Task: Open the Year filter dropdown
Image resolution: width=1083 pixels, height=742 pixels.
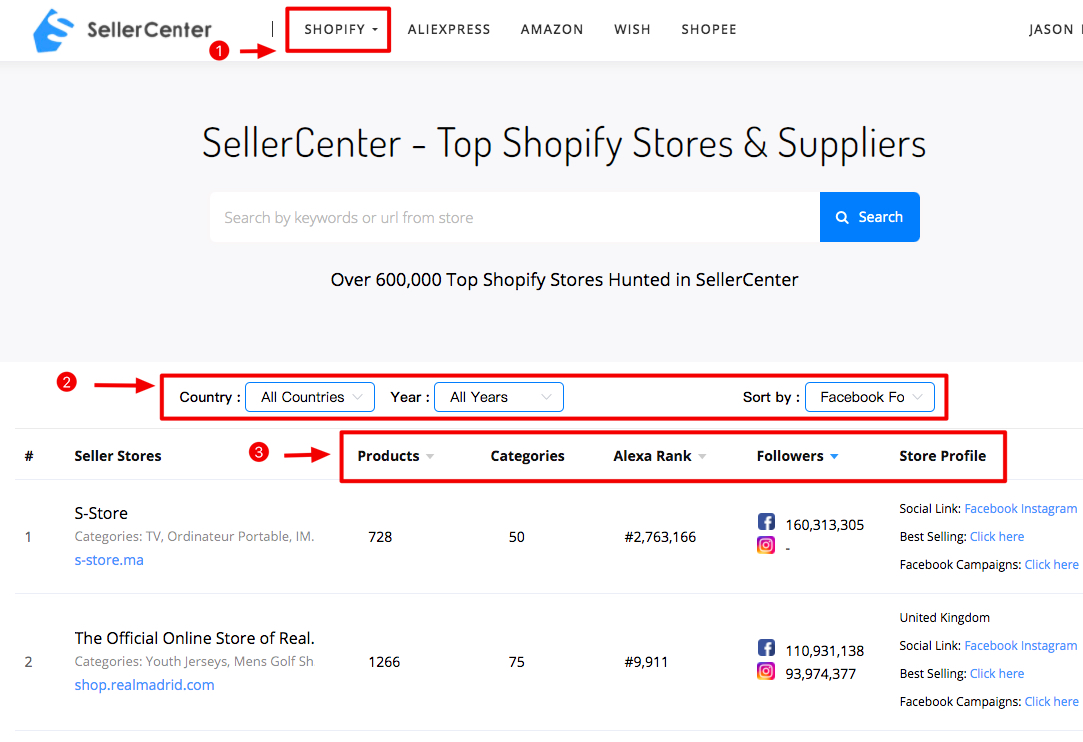Action: pos(498,397)
